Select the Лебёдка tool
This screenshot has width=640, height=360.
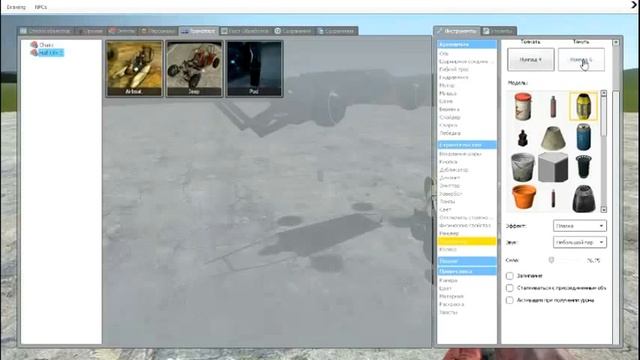point(450,133)
